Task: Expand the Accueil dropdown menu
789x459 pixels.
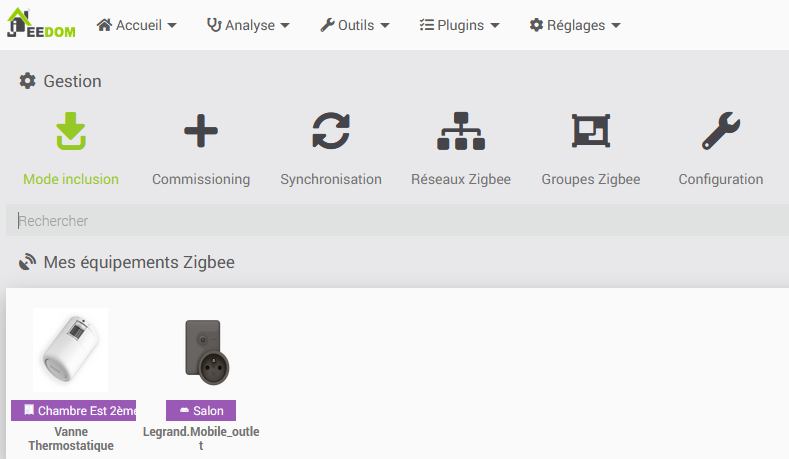Action: pyautogui.click(x=136, y=25)
